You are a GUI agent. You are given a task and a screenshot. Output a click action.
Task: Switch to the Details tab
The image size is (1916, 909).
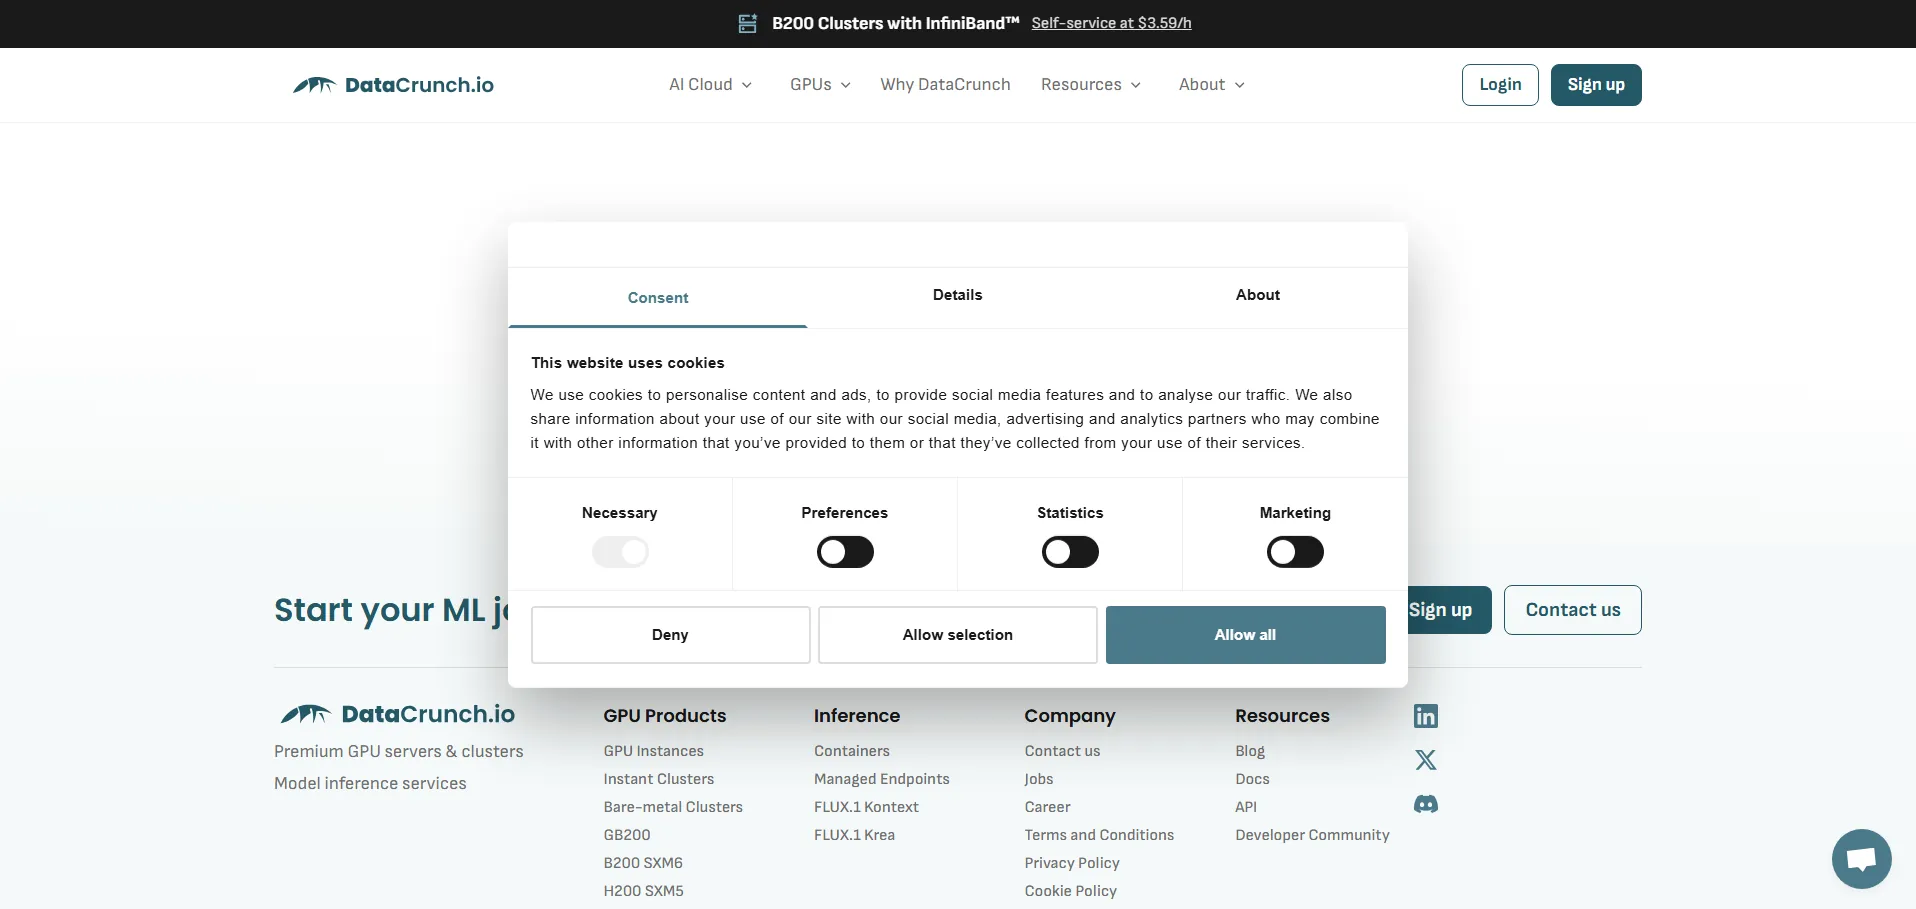coord(957,295)
